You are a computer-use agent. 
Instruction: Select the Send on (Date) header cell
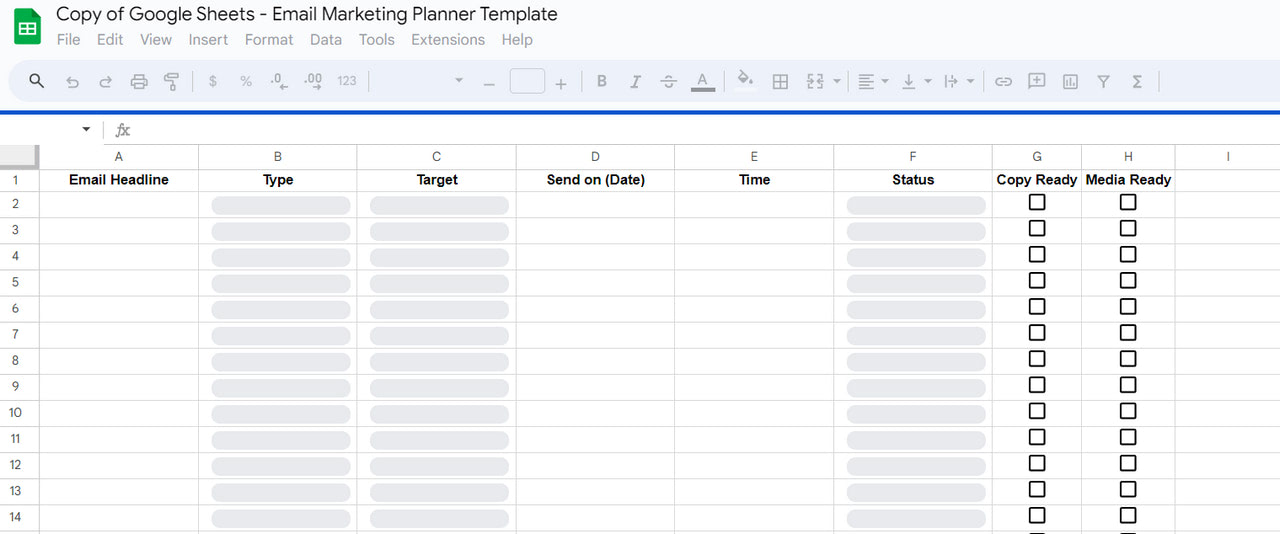click(596, 180)
